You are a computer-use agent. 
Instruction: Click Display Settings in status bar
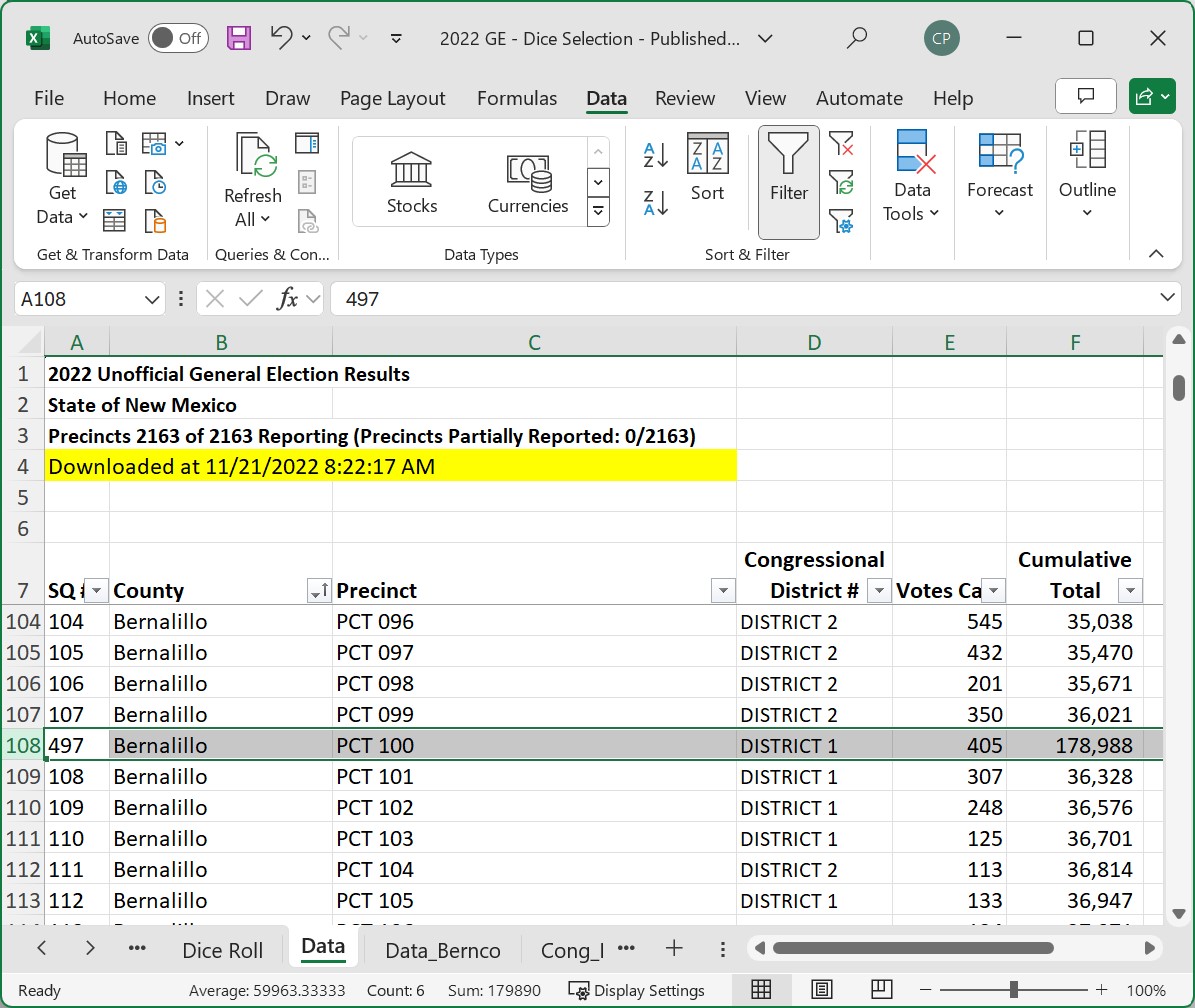pos(636,990)
